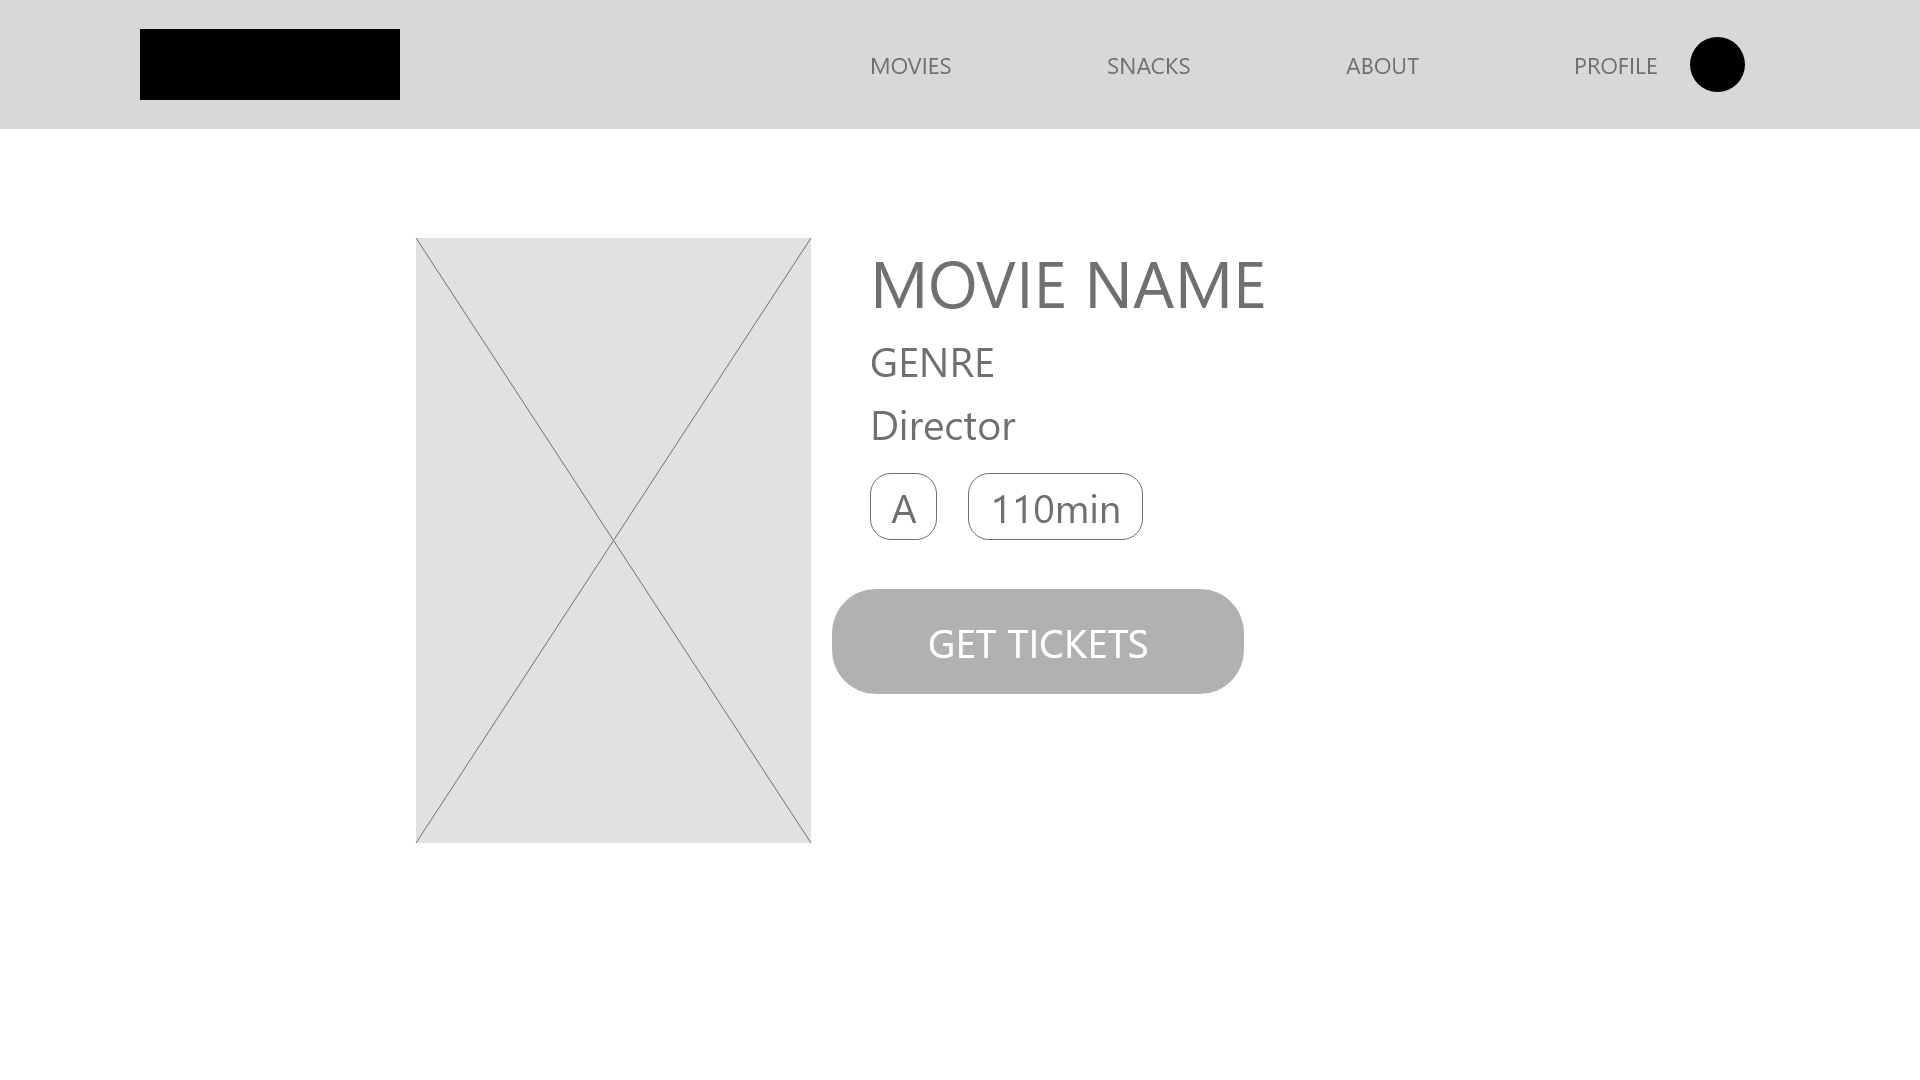Screen dimensions: 1920x1080
Task: Click the 110min duration badge
Action: [1055, 507]
